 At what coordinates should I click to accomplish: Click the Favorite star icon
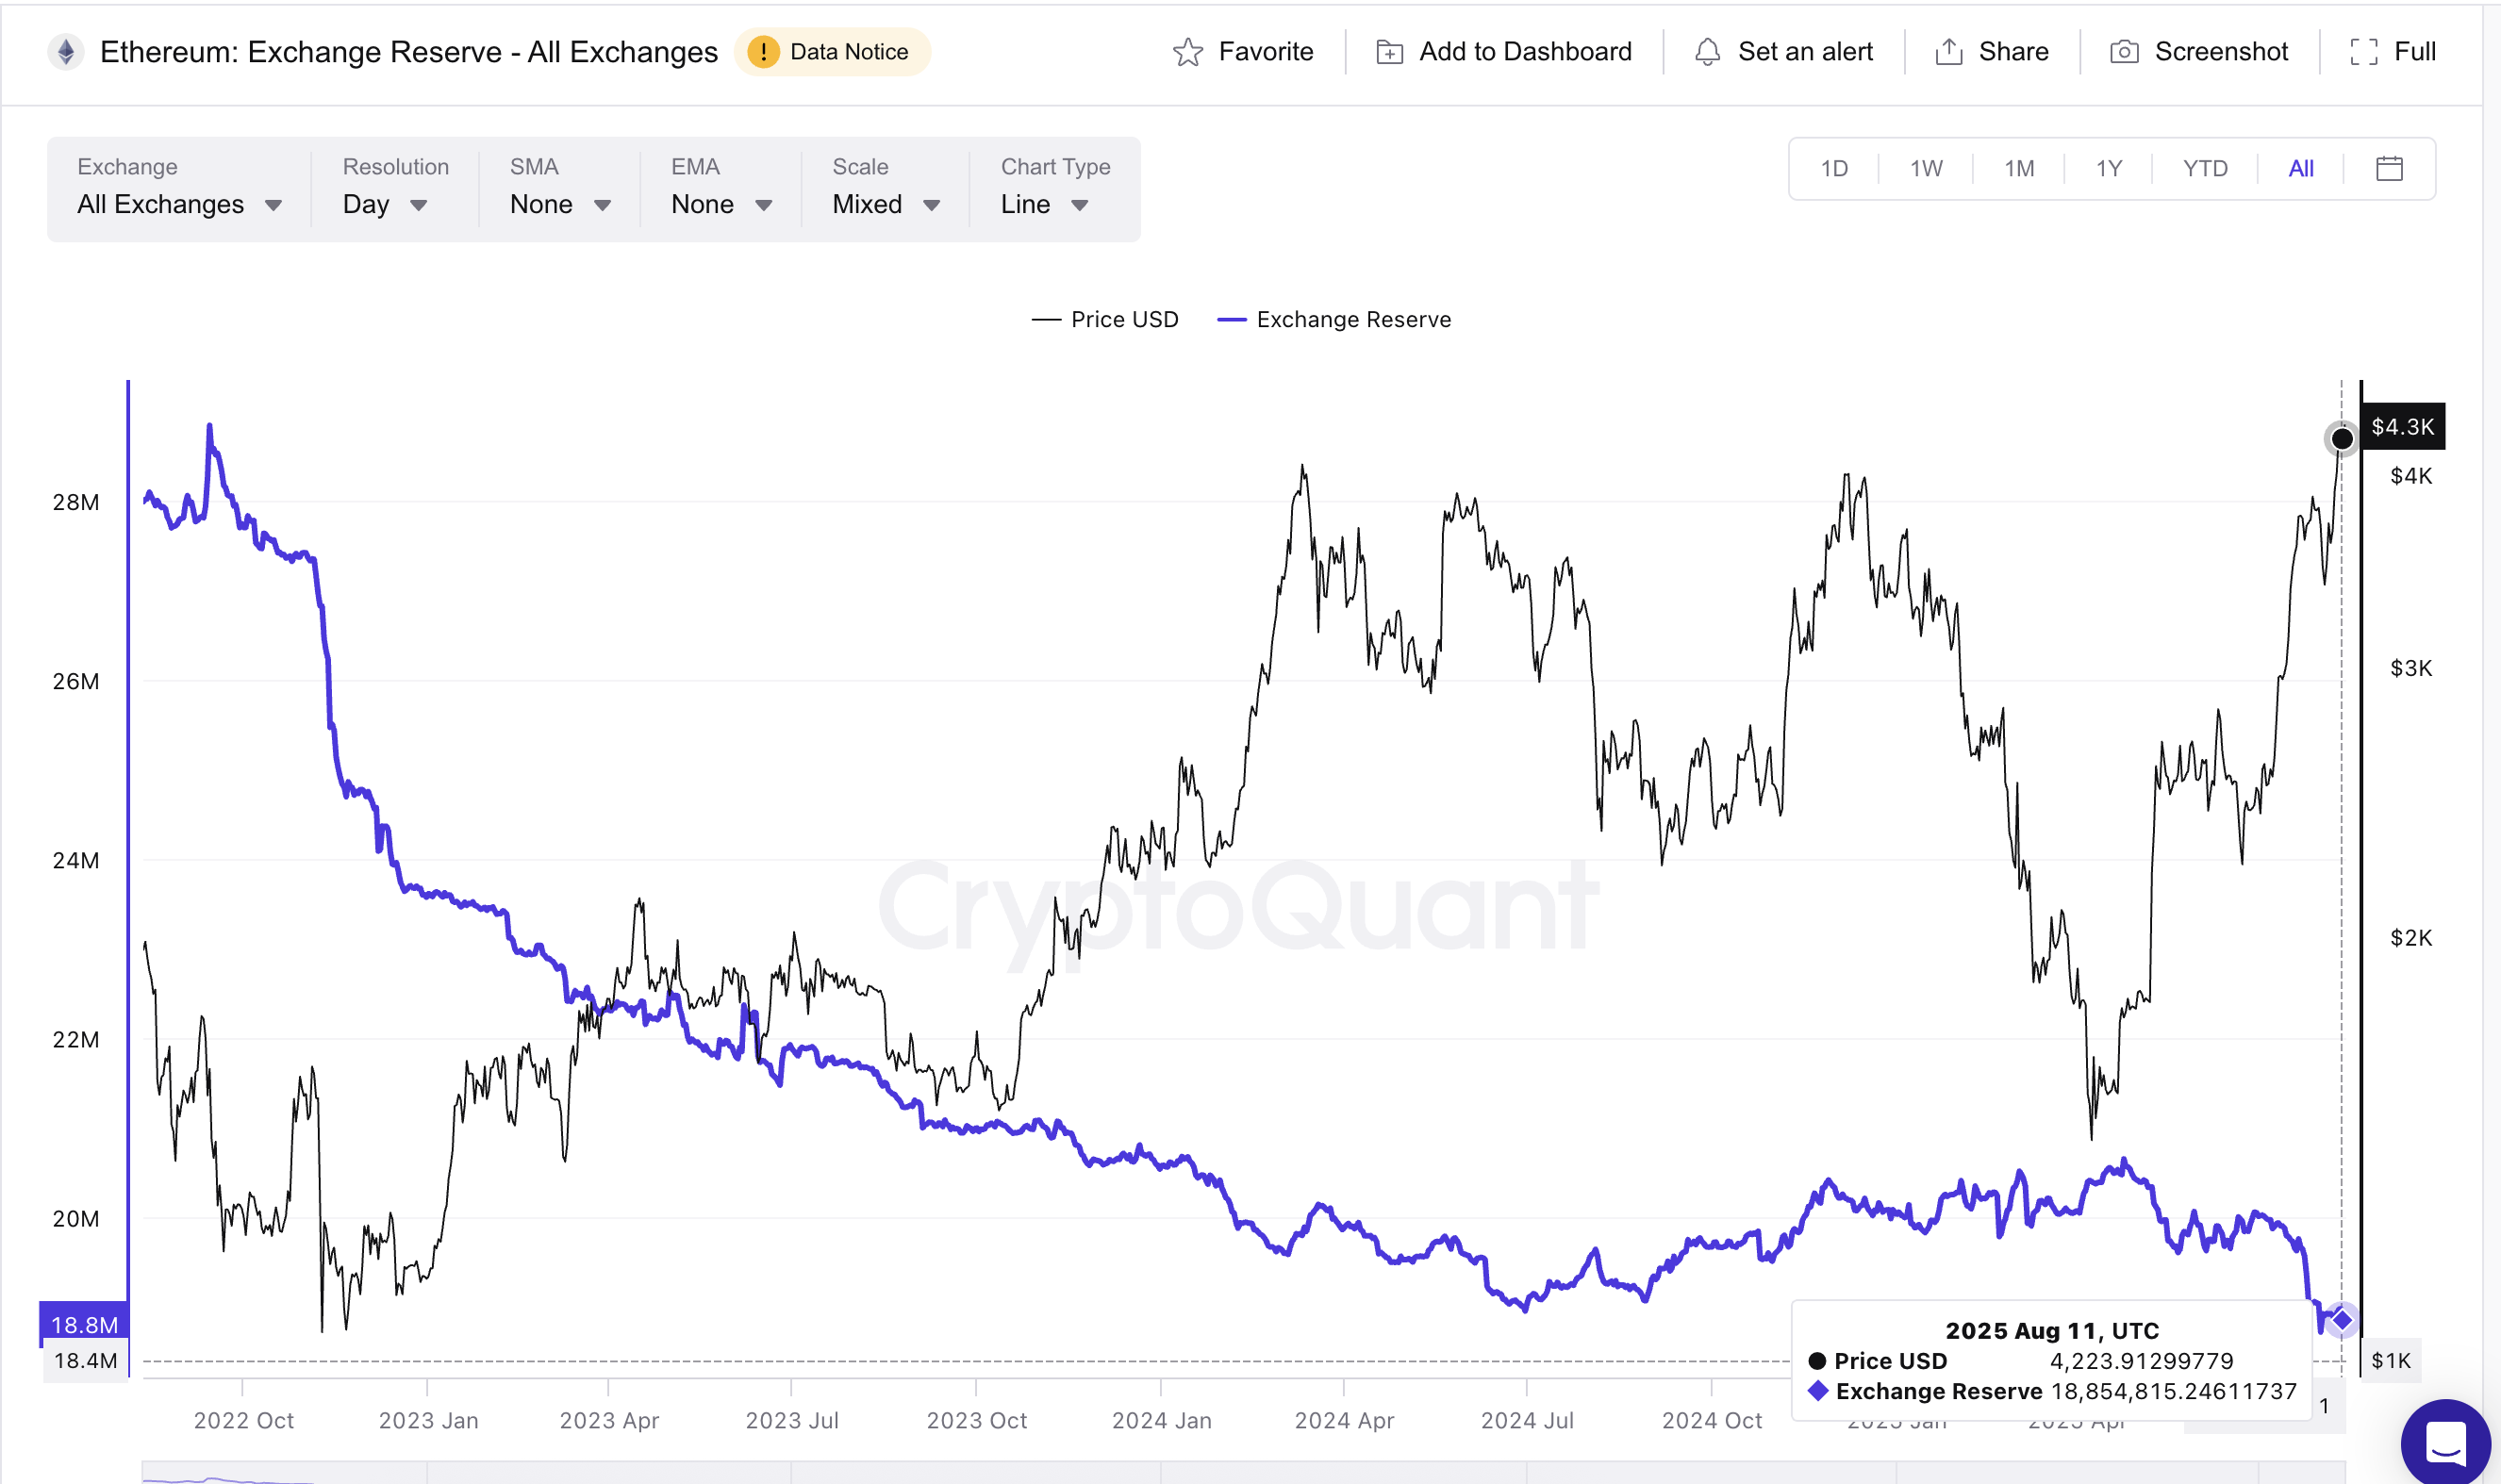pyautogui.click(x=1187, y=52)
